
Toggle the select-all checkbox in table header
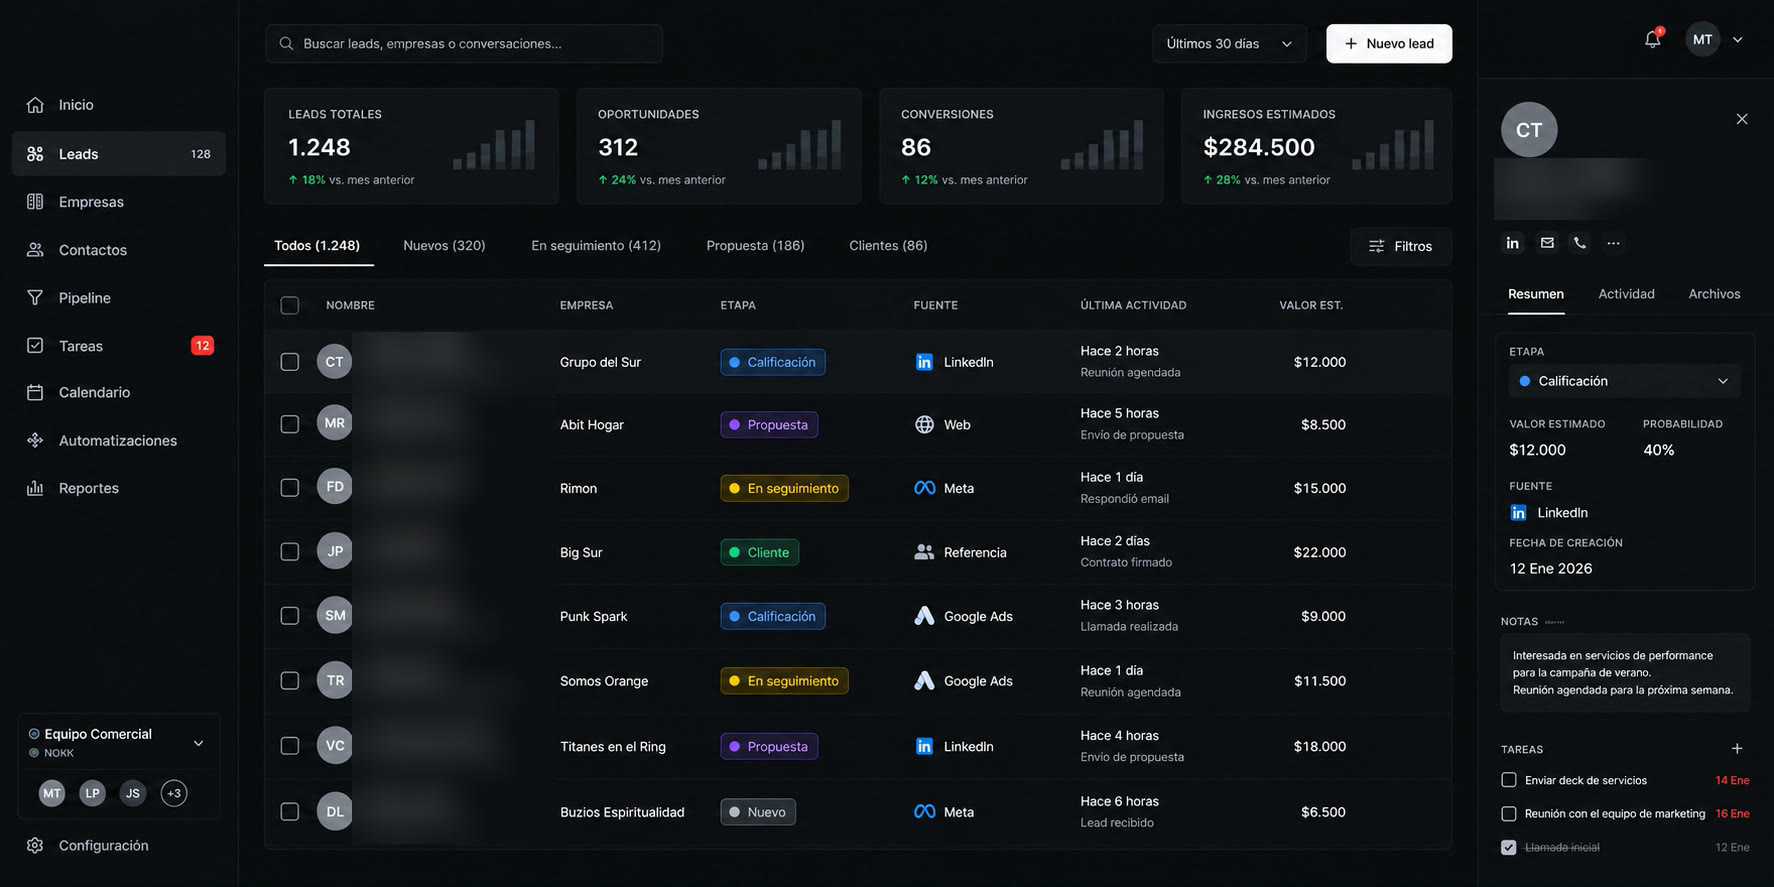pos(290,306)
